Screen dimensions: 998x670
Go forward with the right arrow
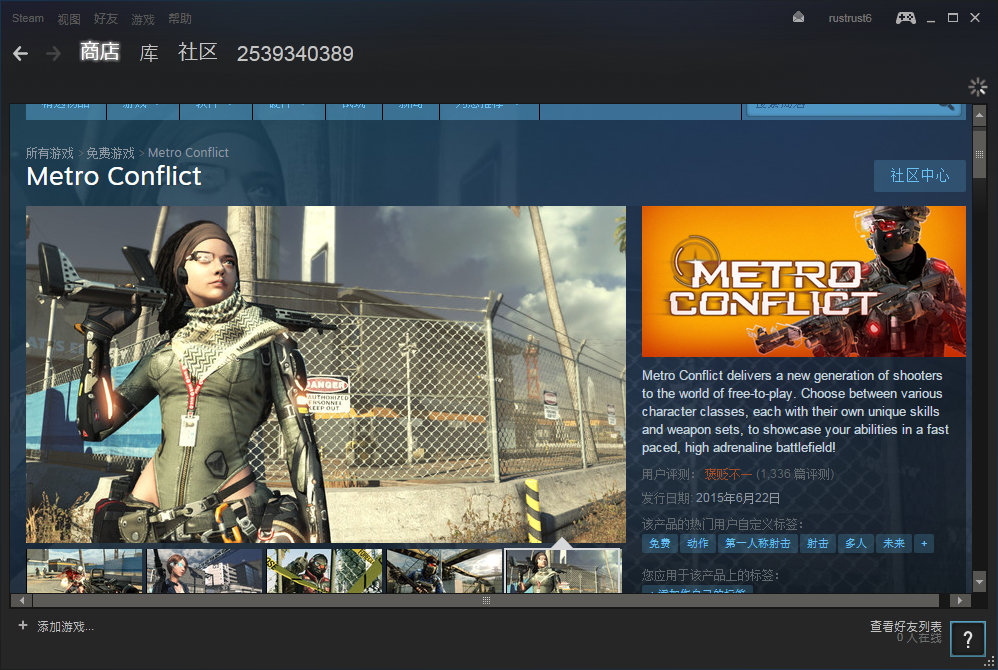pos(53,53)
